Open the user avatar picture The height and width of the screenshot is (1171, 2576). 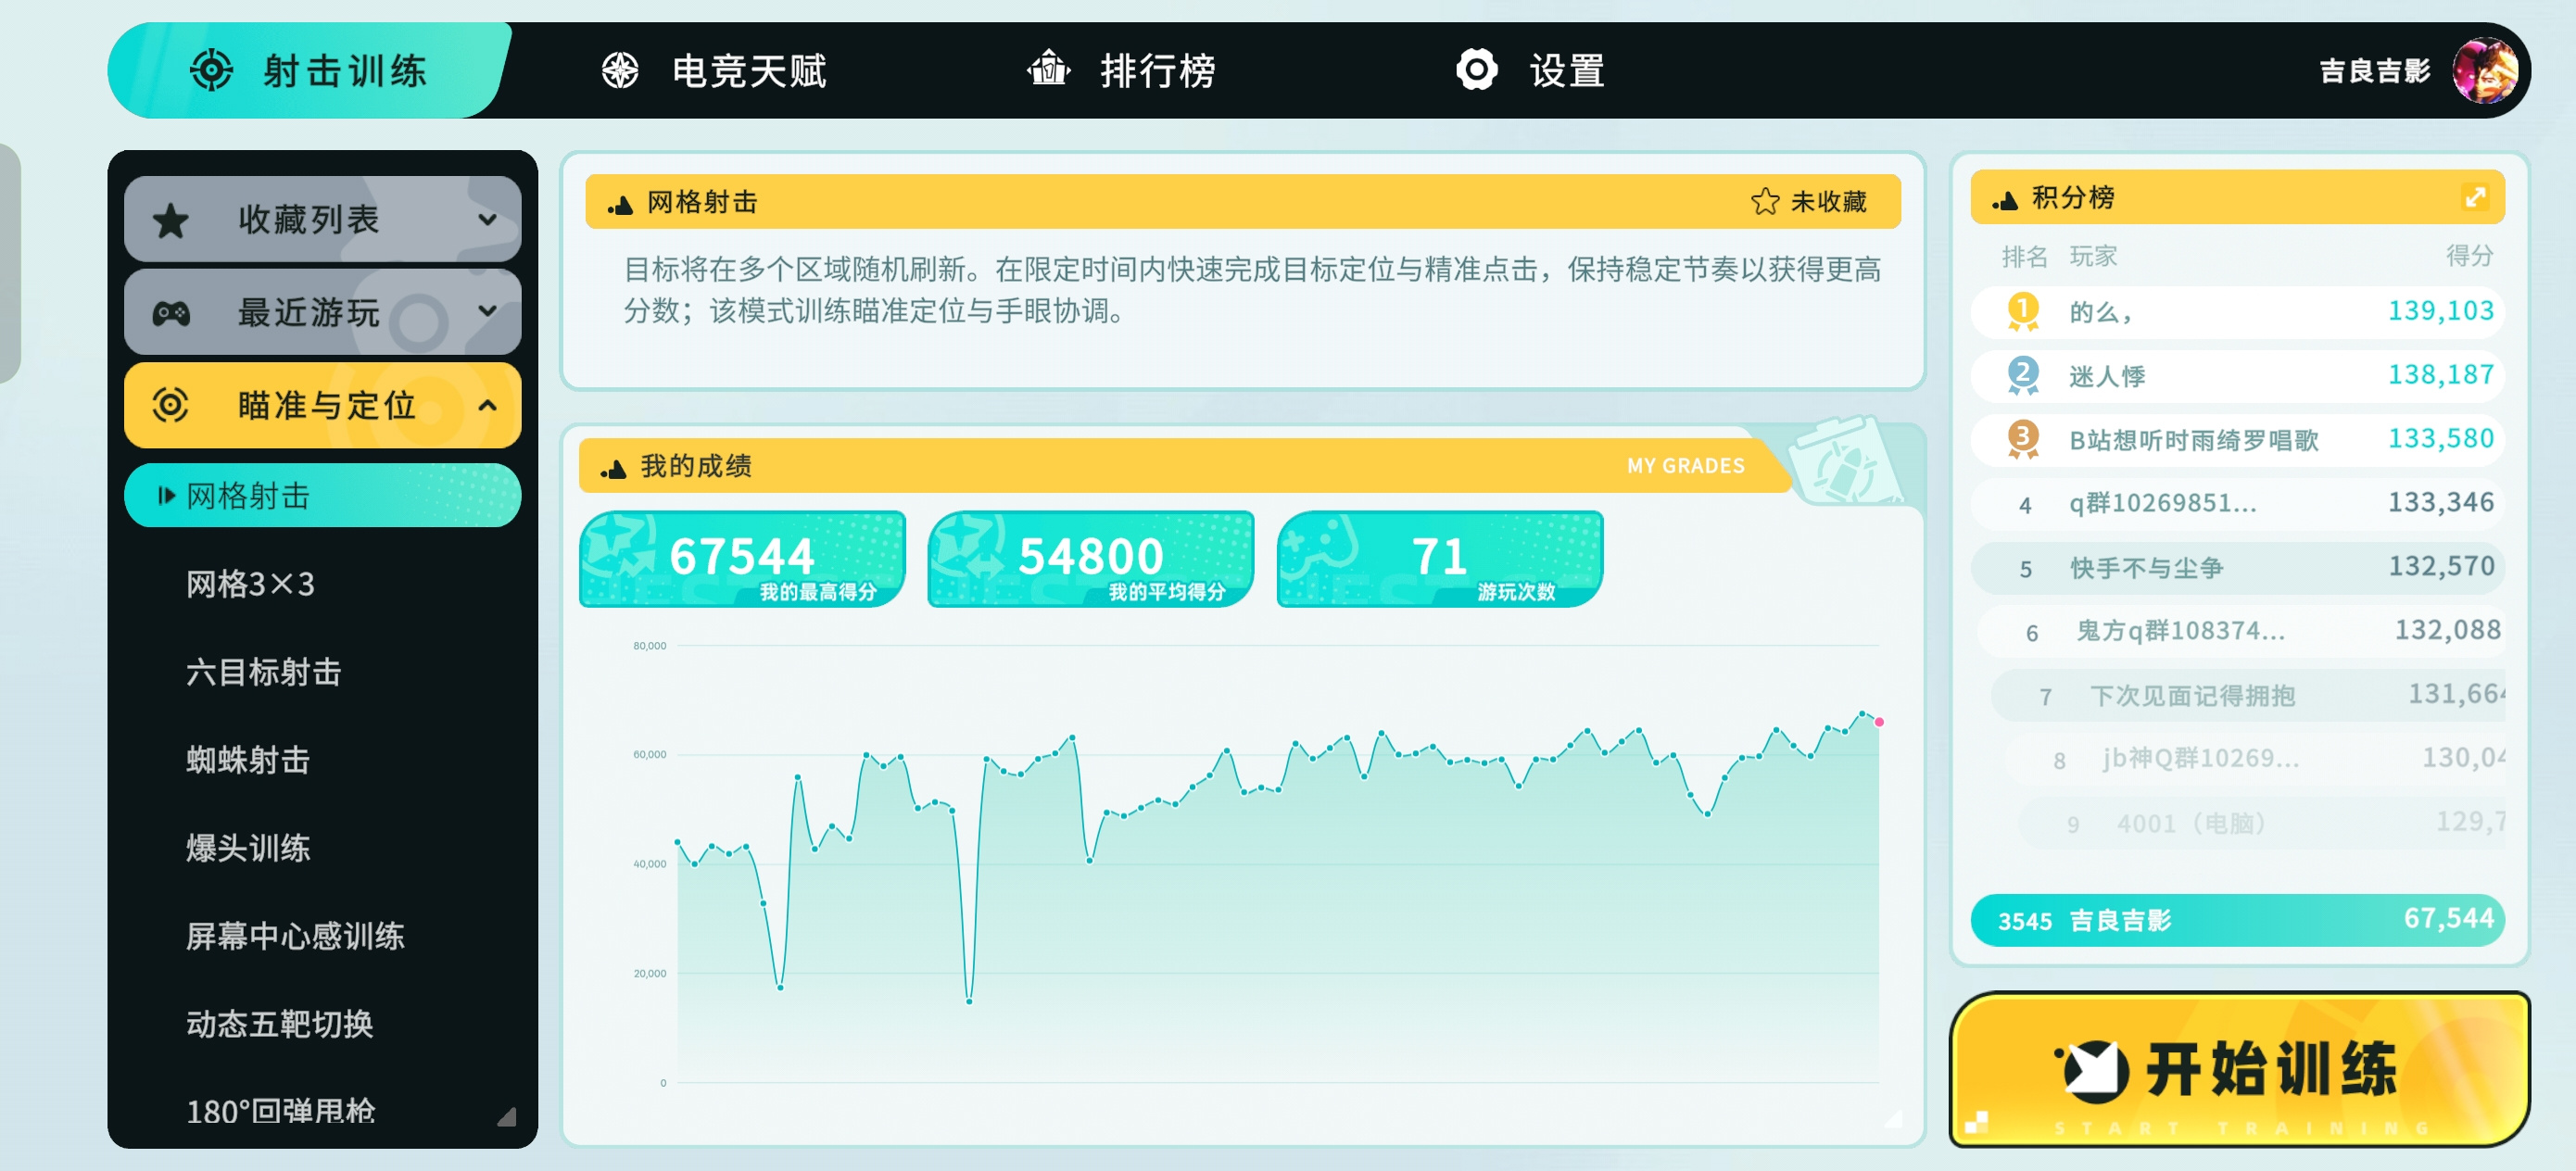click(x=2485, y=70)
